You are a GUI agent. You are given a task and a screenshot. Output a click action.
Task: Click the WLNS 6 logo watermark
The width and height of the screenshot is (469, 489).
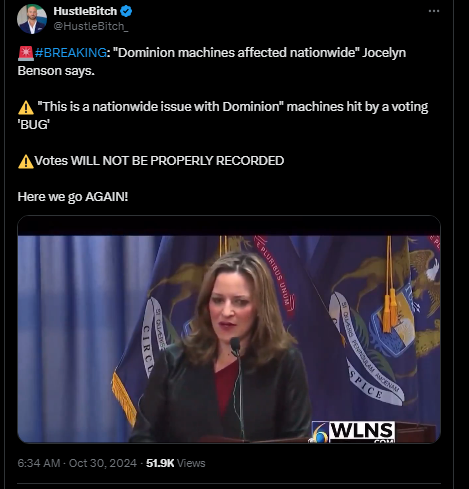[x=353, y=432]
